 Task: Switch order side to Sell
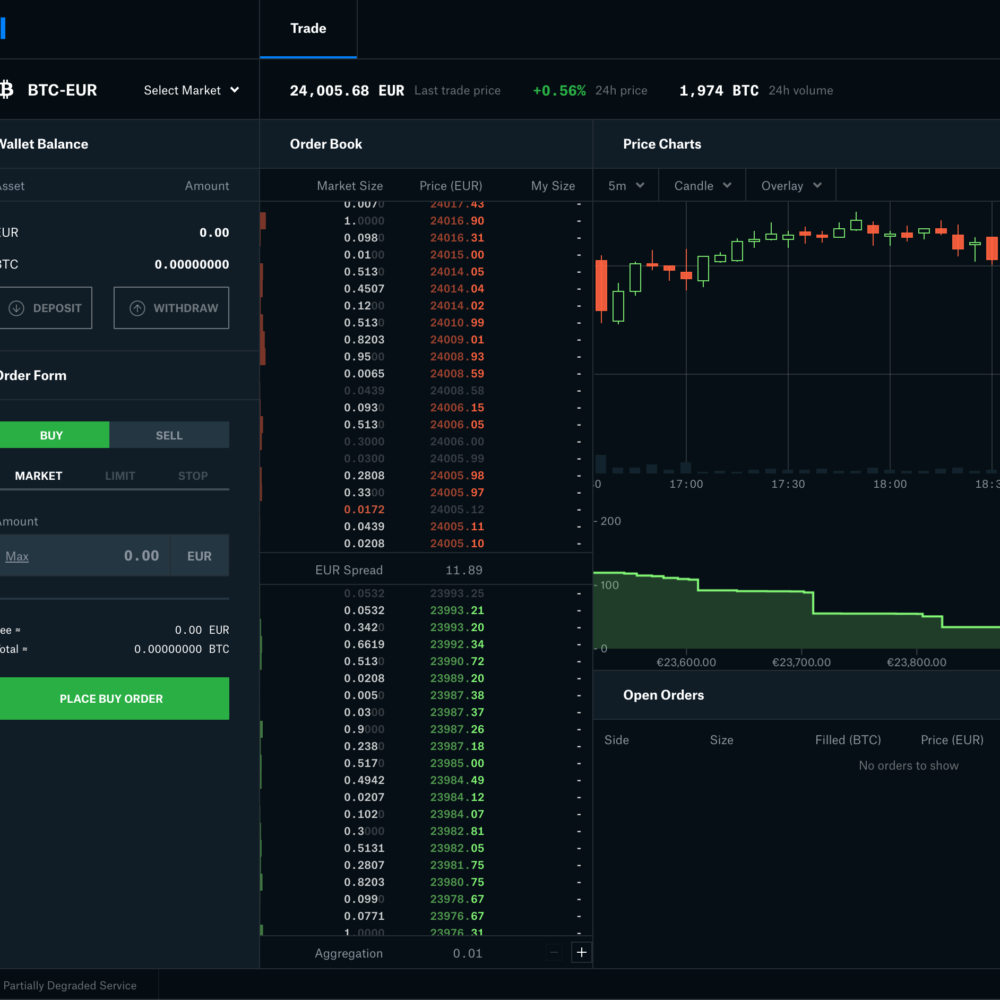click(x=169, y=435)
